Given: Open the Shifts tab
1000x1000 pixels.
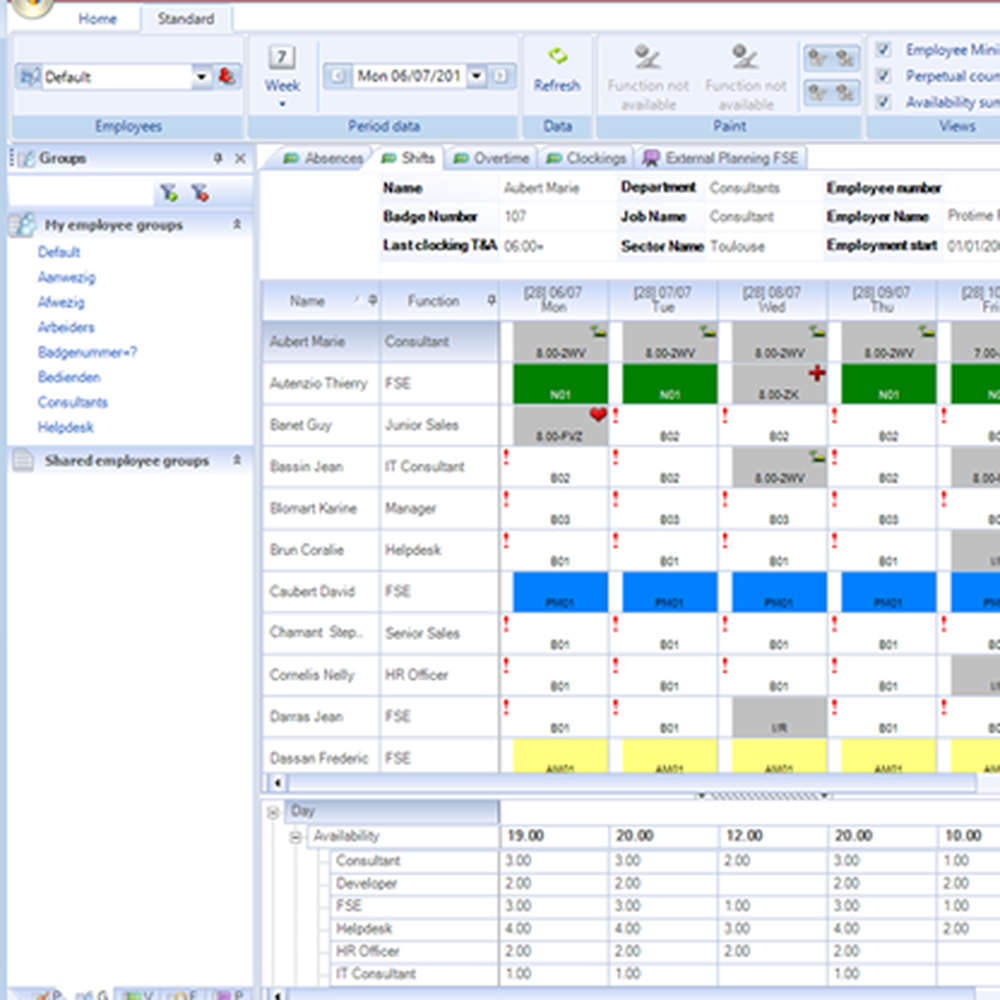Looking at the screenshot, I should (408, 158).
